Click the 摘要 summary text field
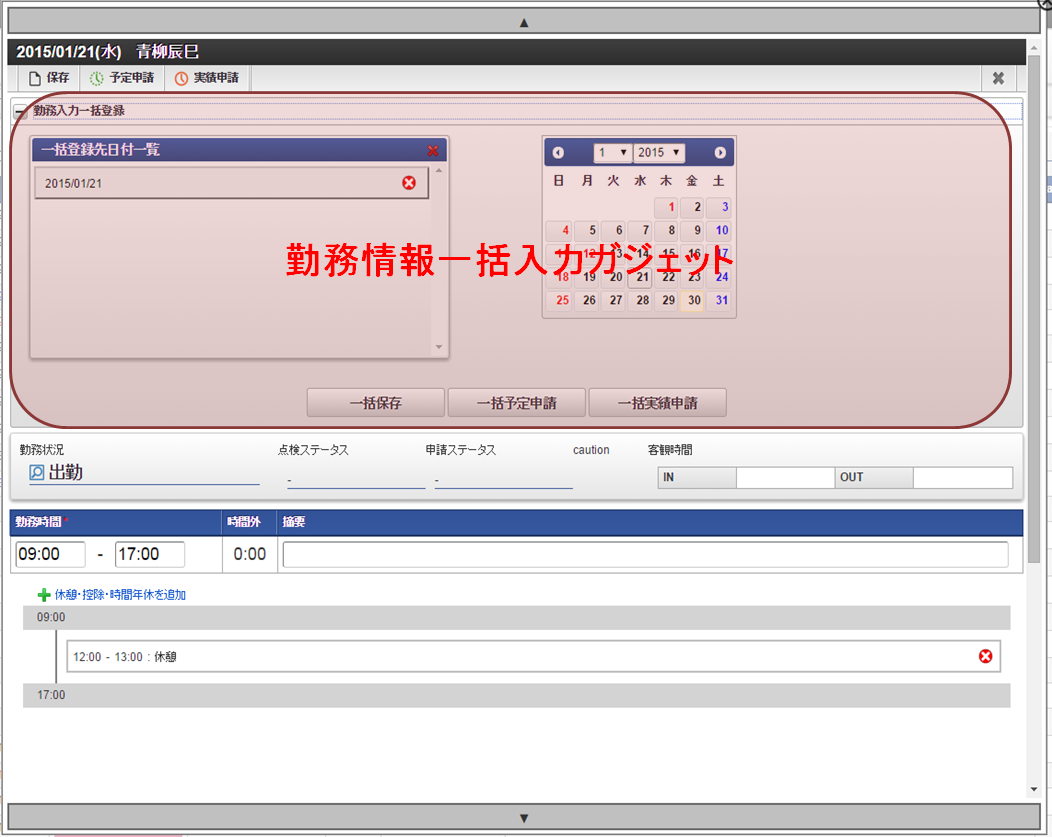 (x=645, y=555)
